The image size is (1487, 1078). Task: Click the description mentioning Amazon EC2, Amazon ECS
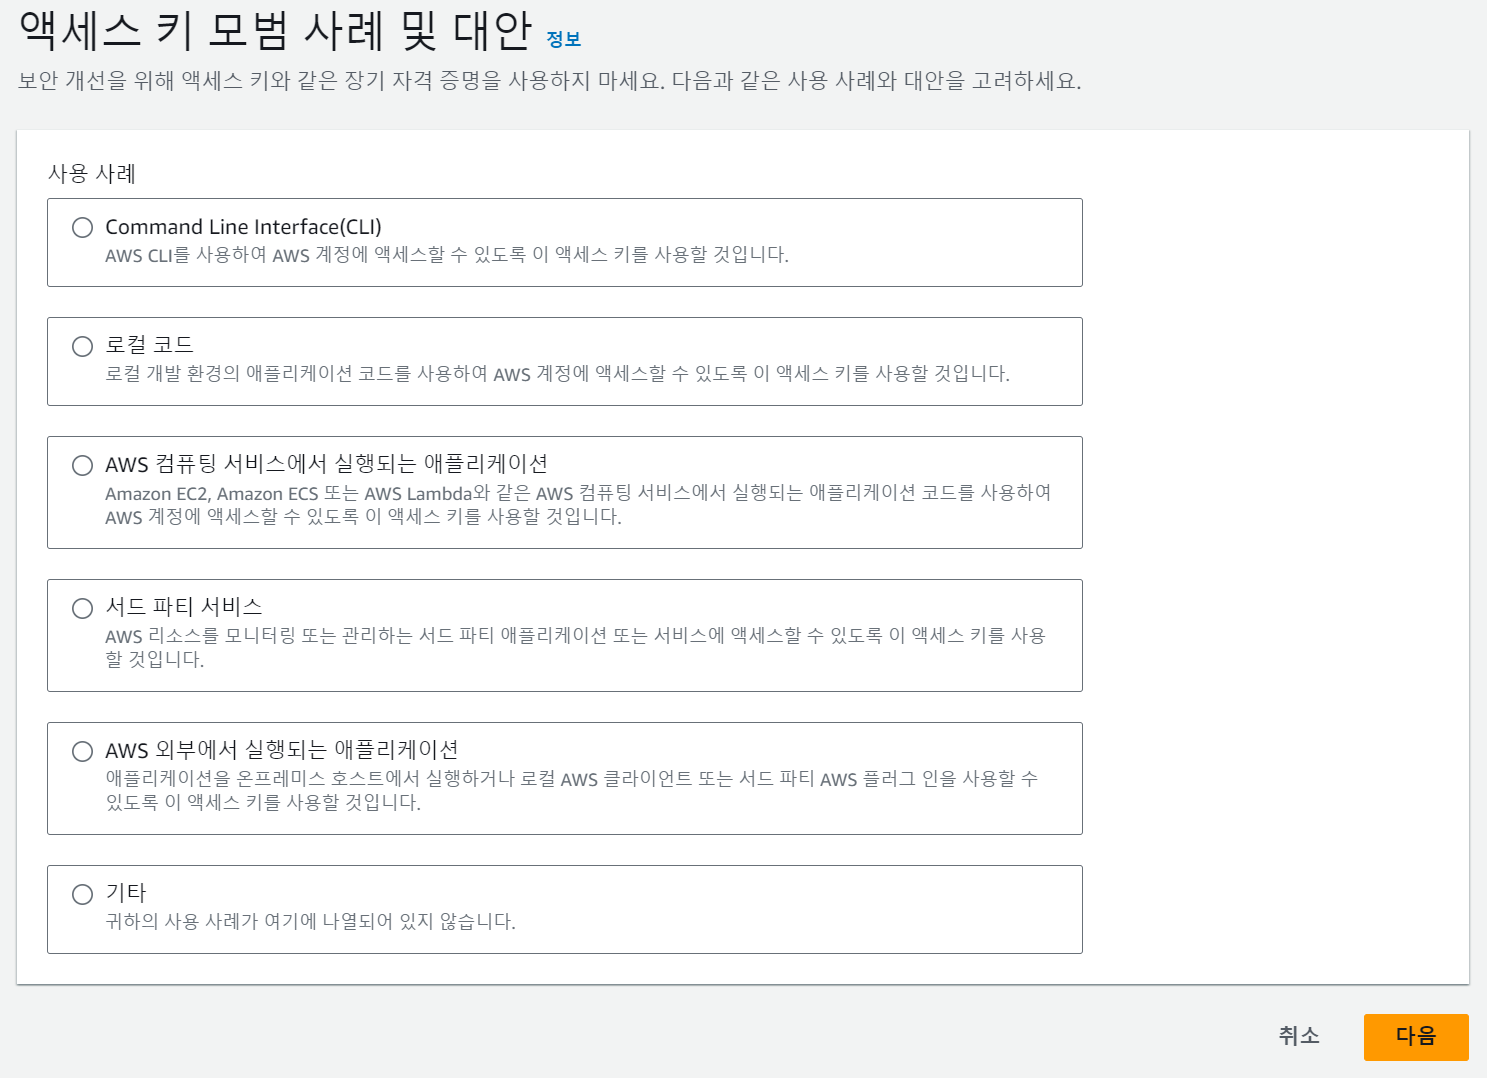[x=578, y=505]
